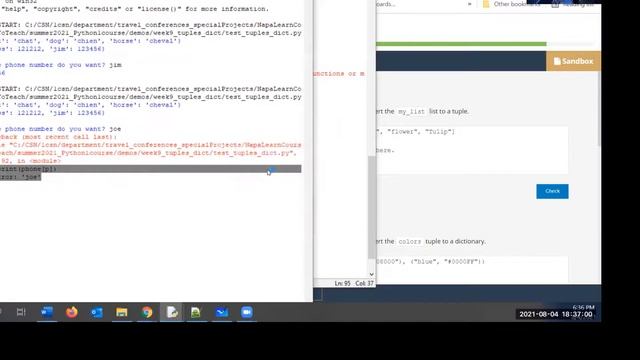Click the blue Check button

click(552, 191)
